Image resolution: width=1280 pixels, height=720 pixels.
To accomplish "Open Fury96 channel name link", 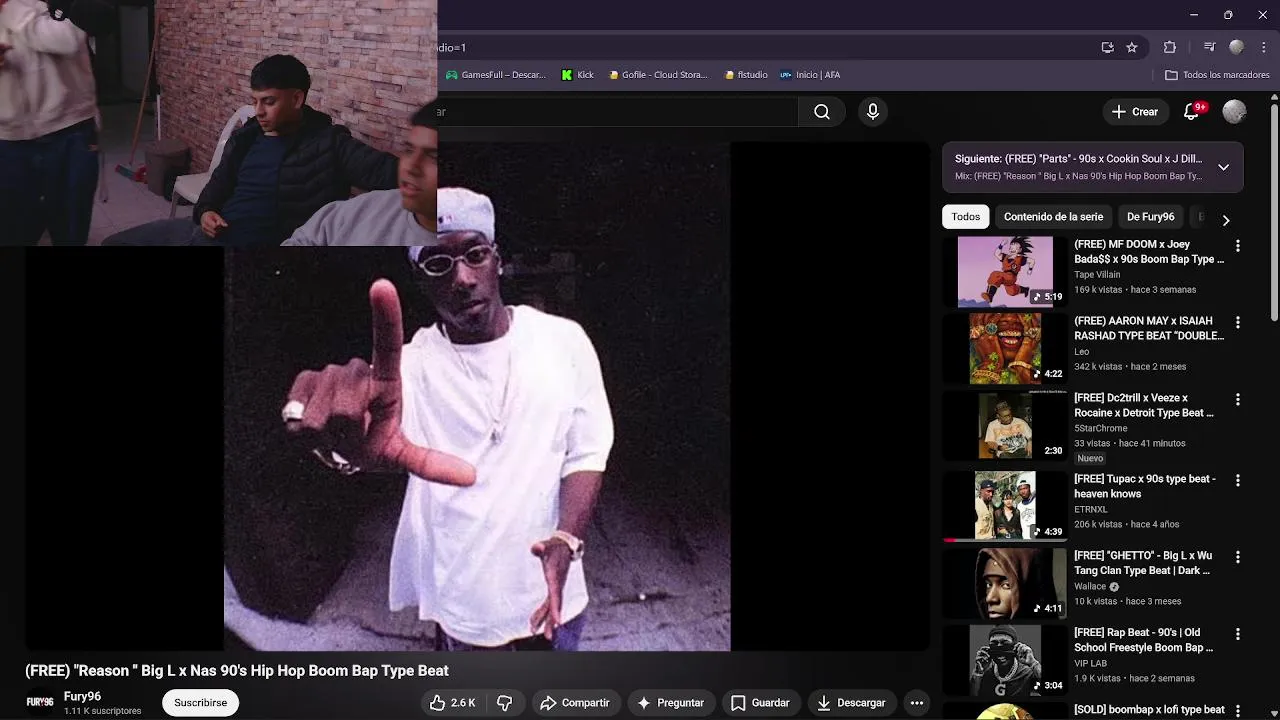I will (x=82, y=696).
